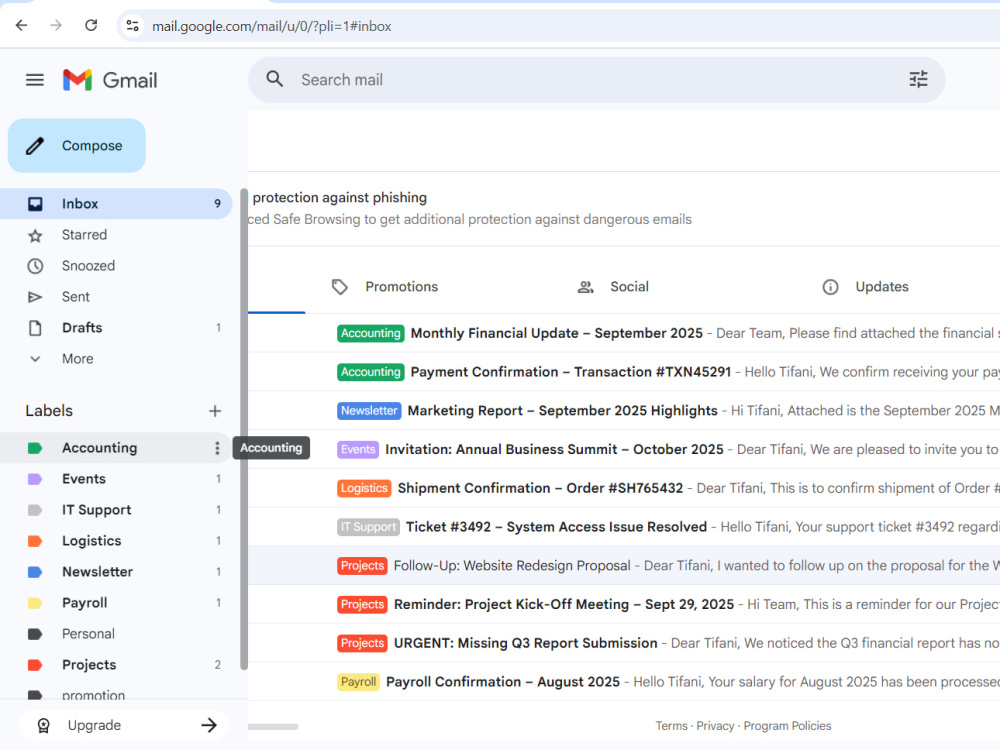
Task: Go forward in browser history
Action: 56,26
